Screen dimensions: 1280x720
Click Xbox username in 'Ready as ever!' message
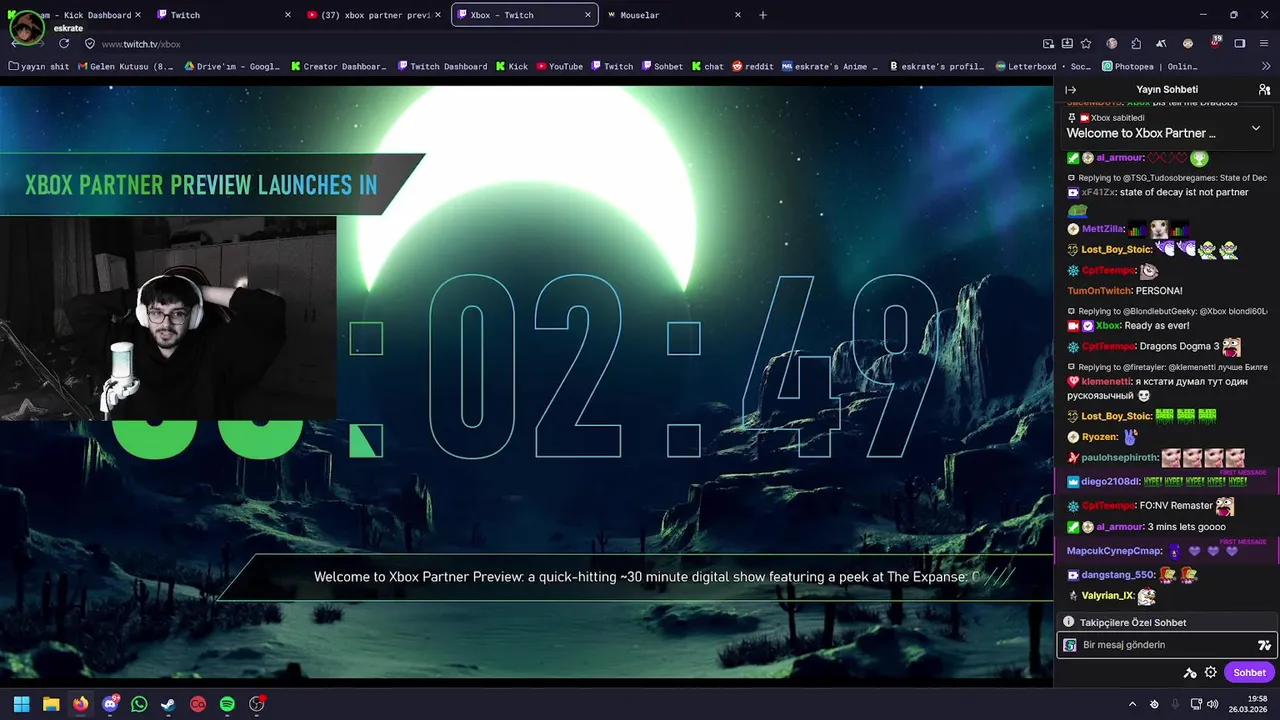pos(1108,325)
